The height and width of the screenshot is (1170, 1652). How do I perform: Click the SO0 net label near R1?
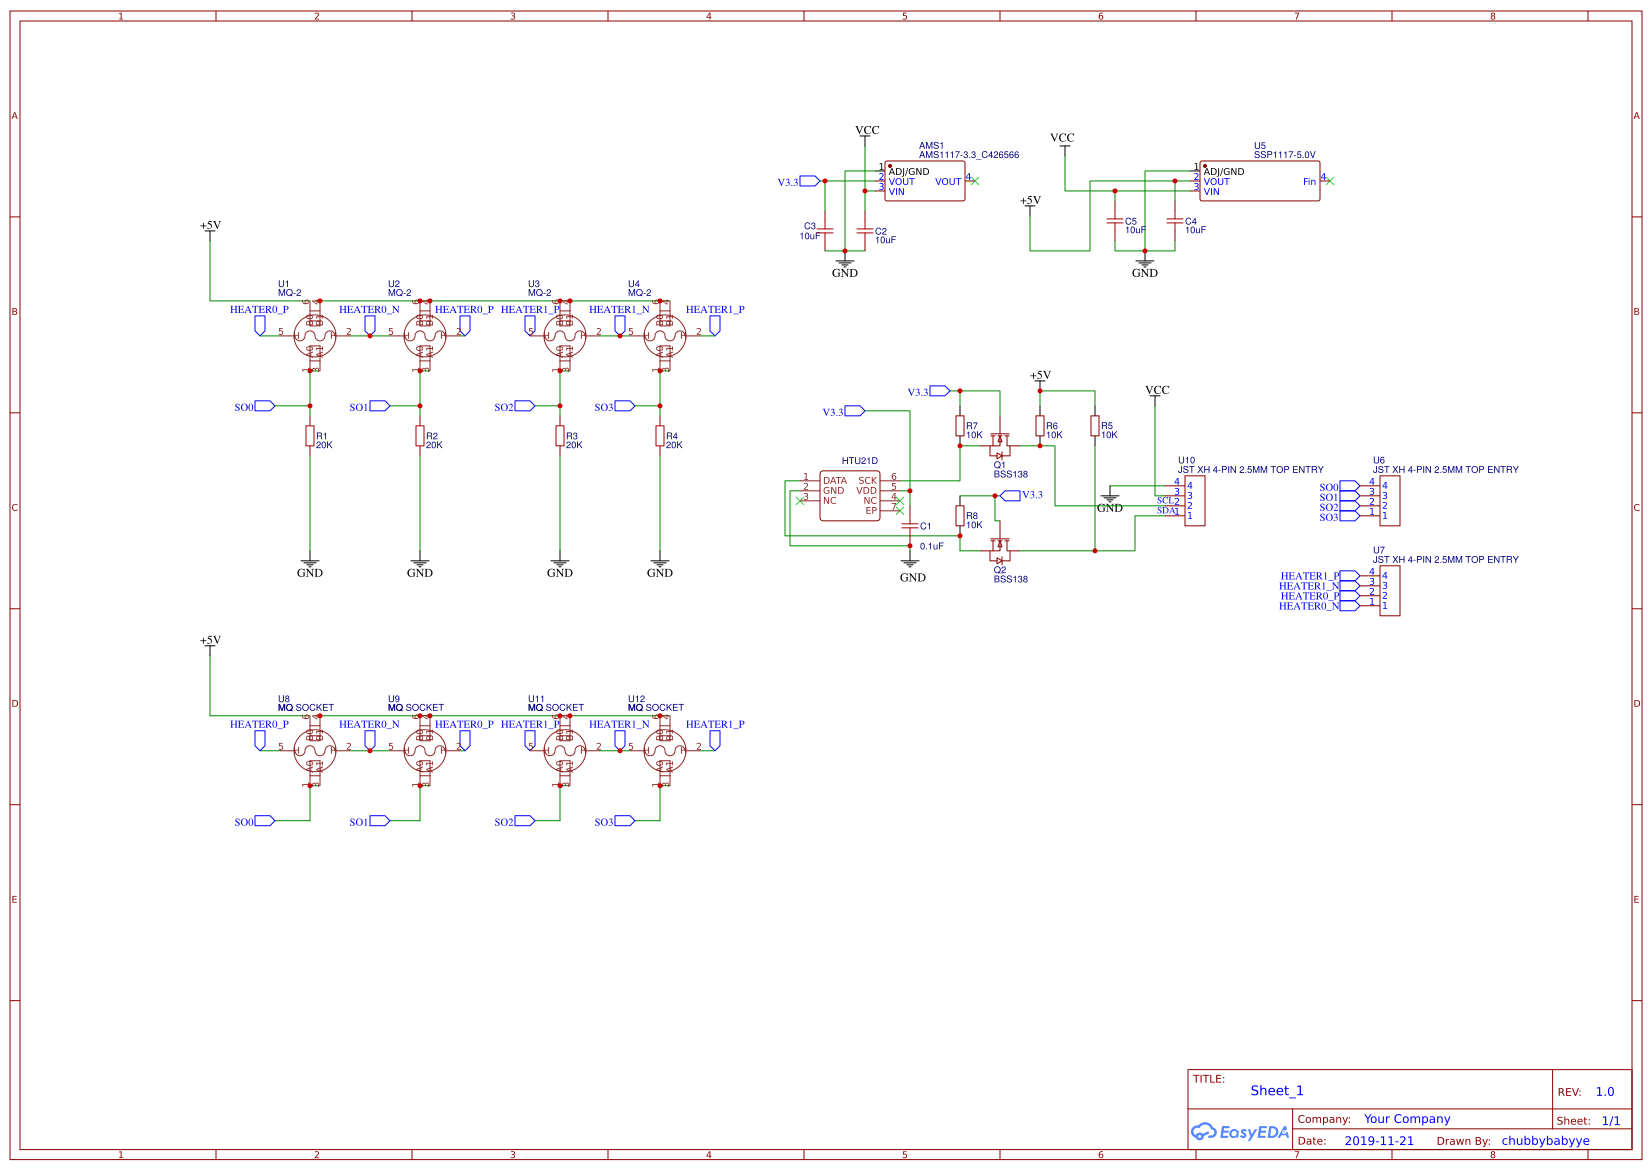tap(252, 406)
